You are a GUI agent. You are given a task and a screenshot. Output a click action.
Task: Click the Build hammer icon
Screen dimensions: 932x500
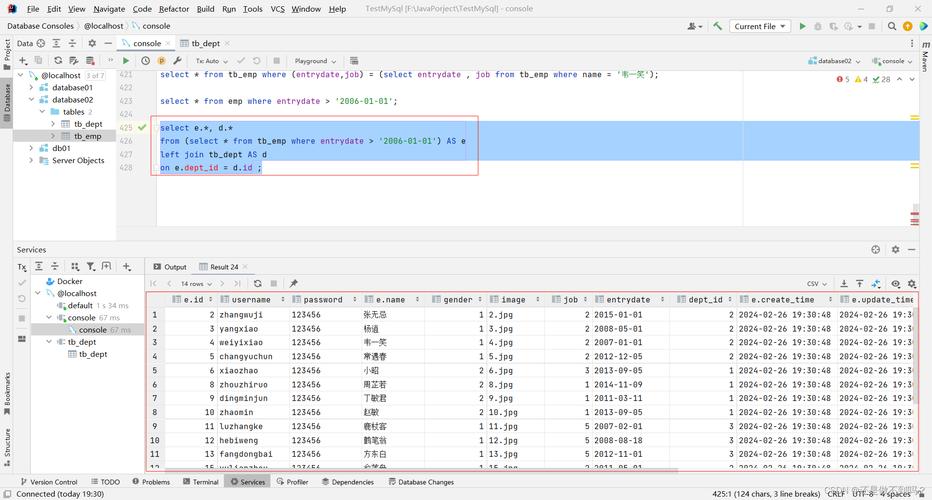718,26
